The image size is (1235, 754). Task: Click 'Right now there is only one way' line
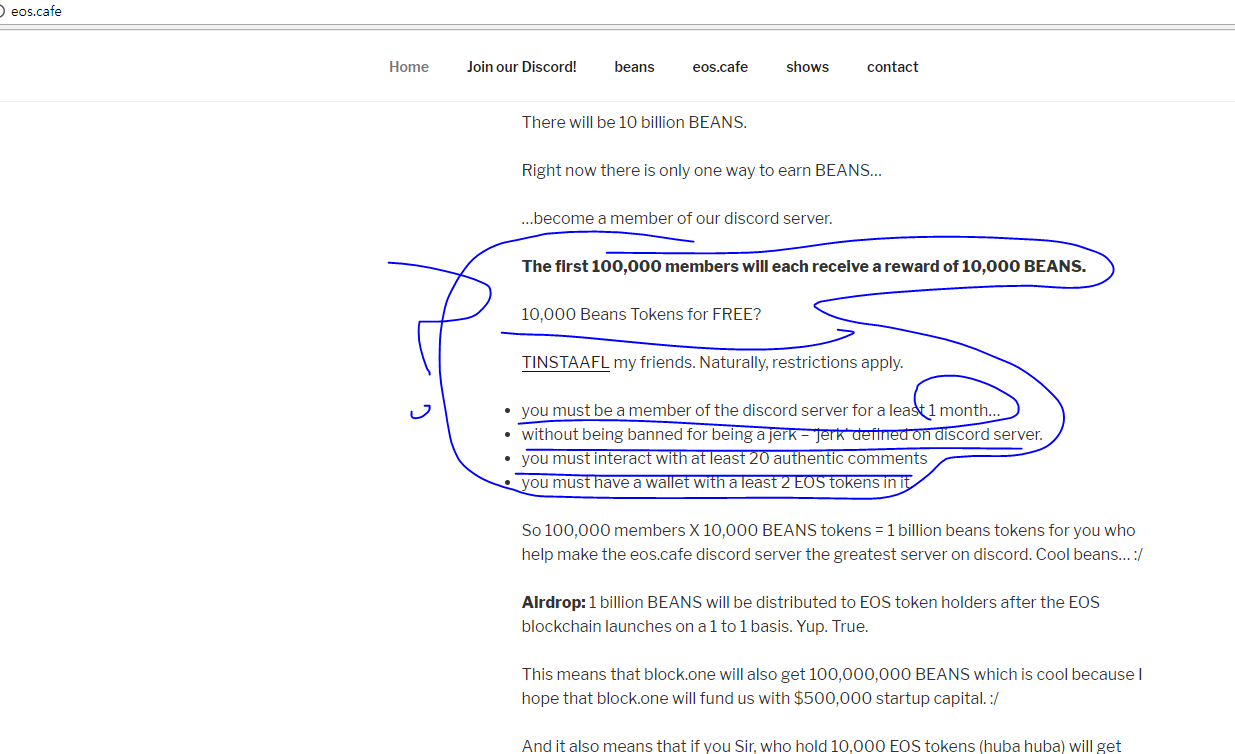701,170
